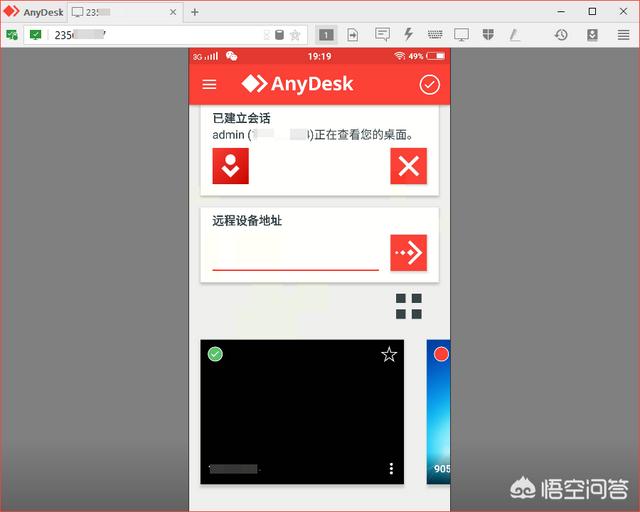Minimize the AnyDesk window
This screenshot has height=512, width=640.
coord(561,12)
